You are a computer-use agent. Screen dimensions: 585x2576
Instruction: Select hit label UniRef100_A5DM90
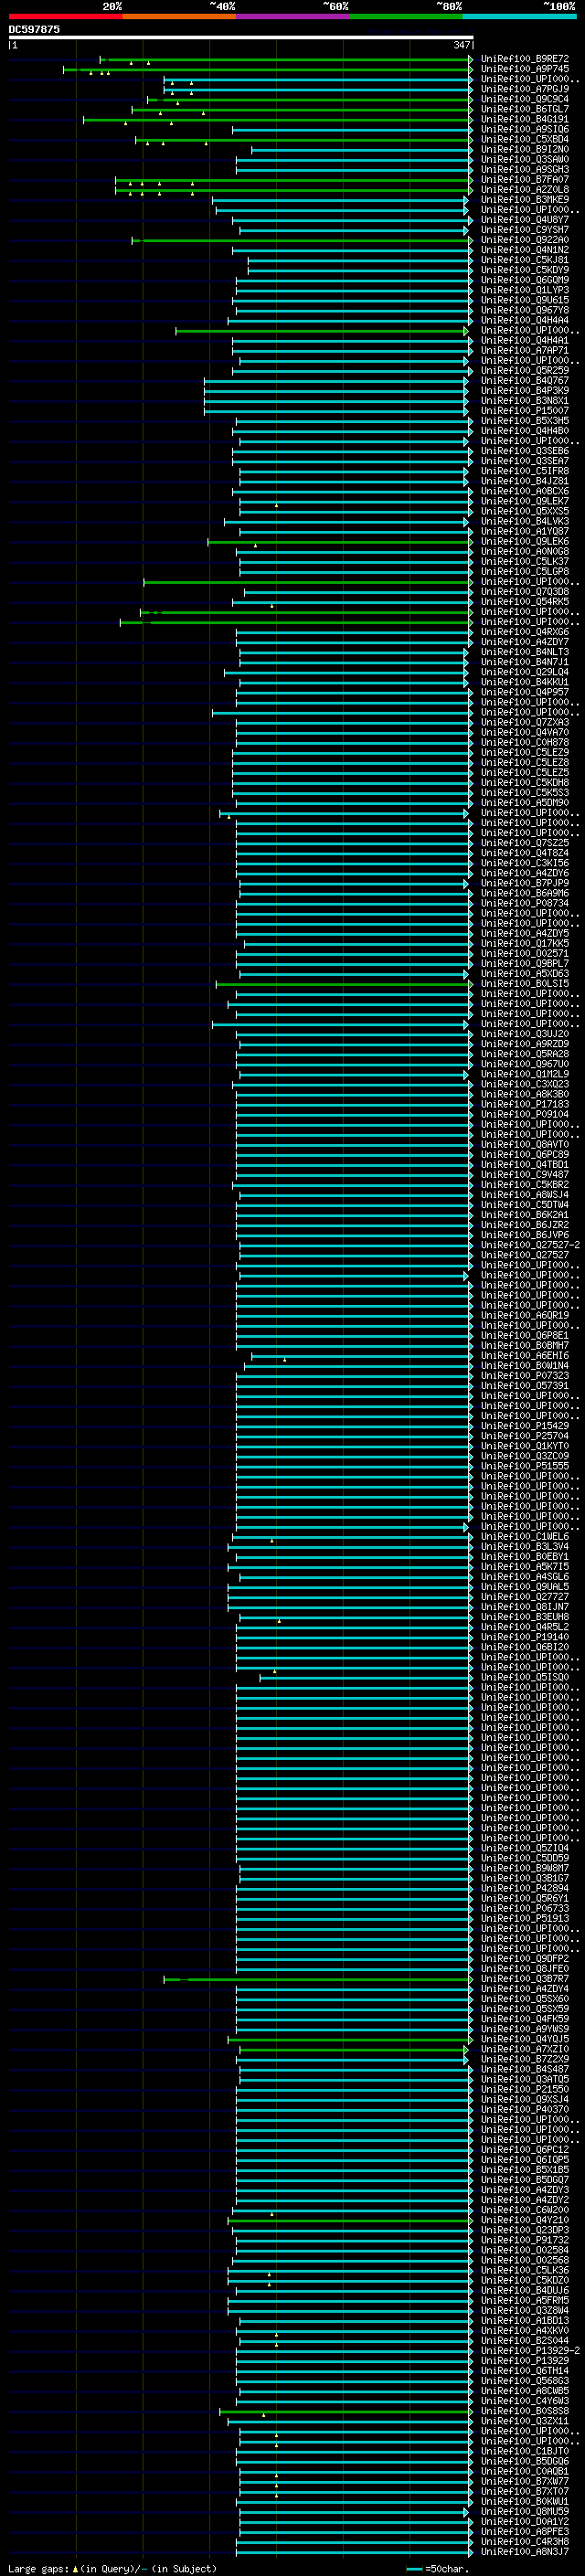(525, 803)
